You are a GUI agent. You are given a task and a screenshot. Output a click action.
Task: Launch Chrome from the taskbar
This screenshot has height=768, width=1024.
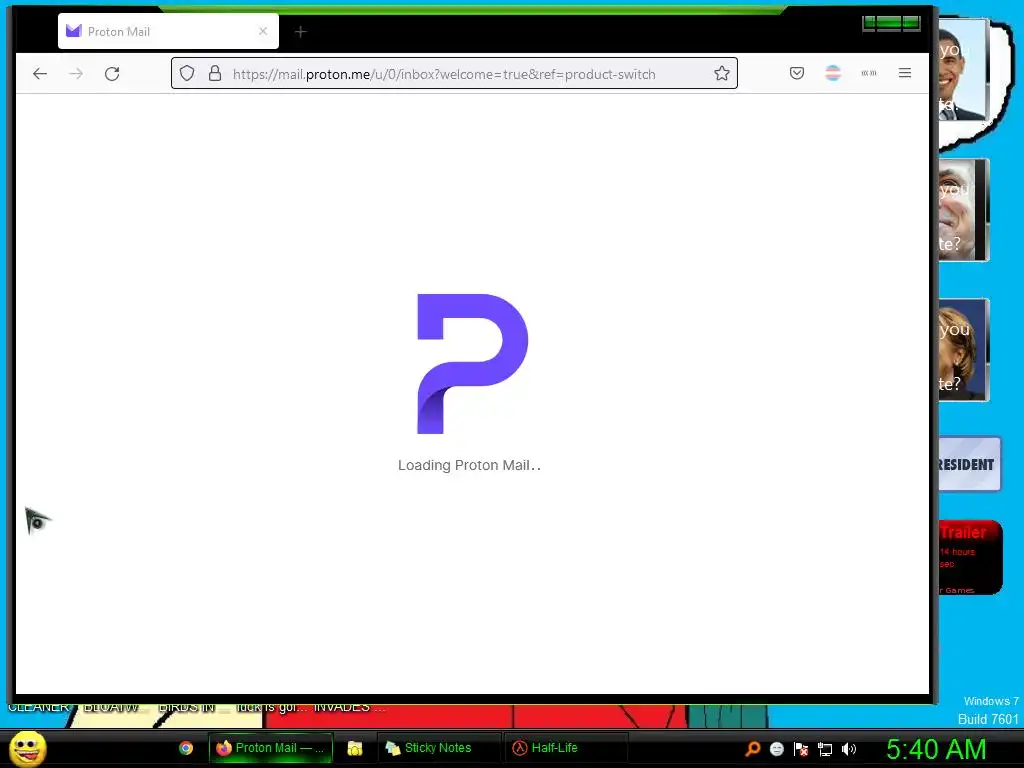tap(186, 748)
